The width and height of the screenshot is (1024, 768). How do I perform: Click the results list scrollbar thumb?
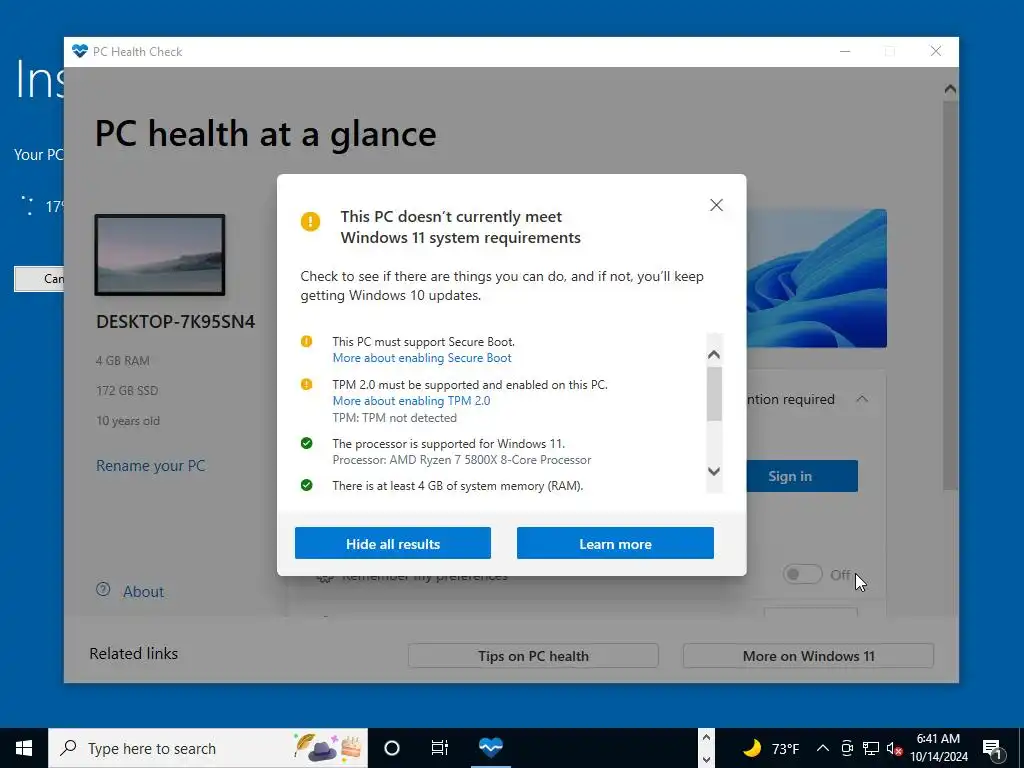[714, 394]
